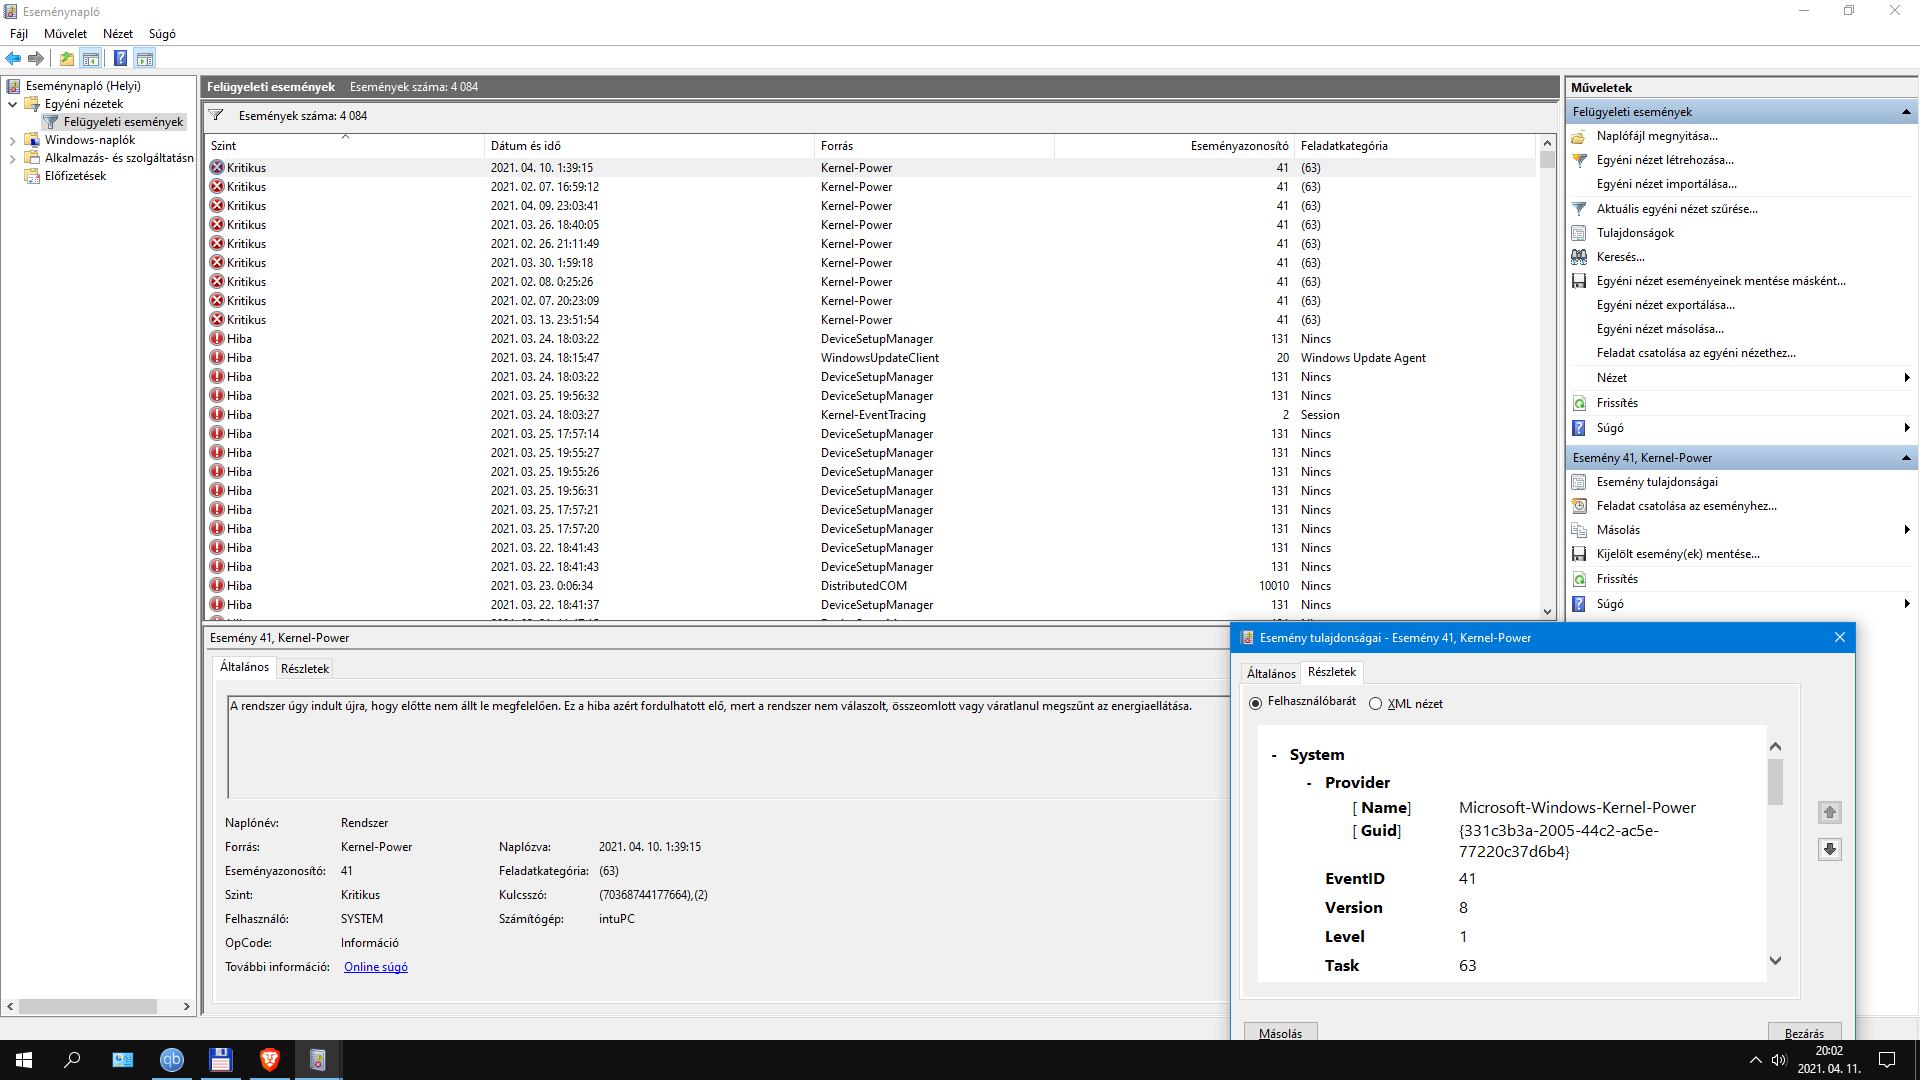The height and width of the screenshot is (1080, 1920).
Task: Click the filter funnel icon above event list
Action: tap(216, 116)
